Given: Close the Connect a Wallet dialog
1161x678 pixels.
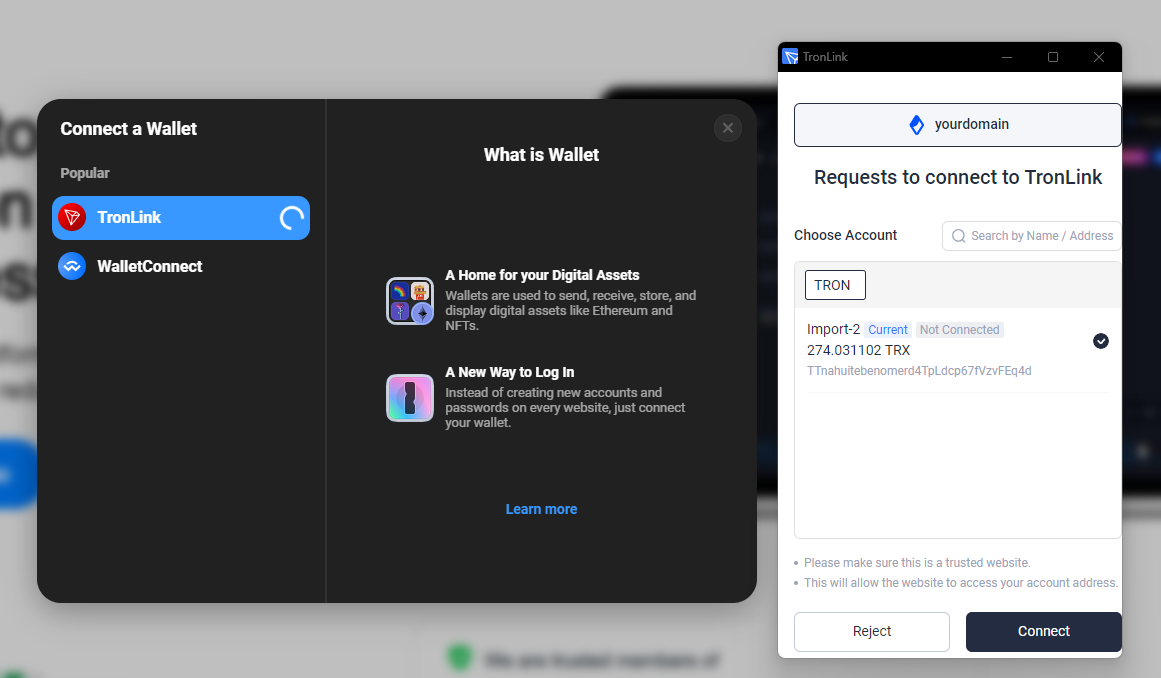Looking at the screenshot, I should tap(728, 128).
